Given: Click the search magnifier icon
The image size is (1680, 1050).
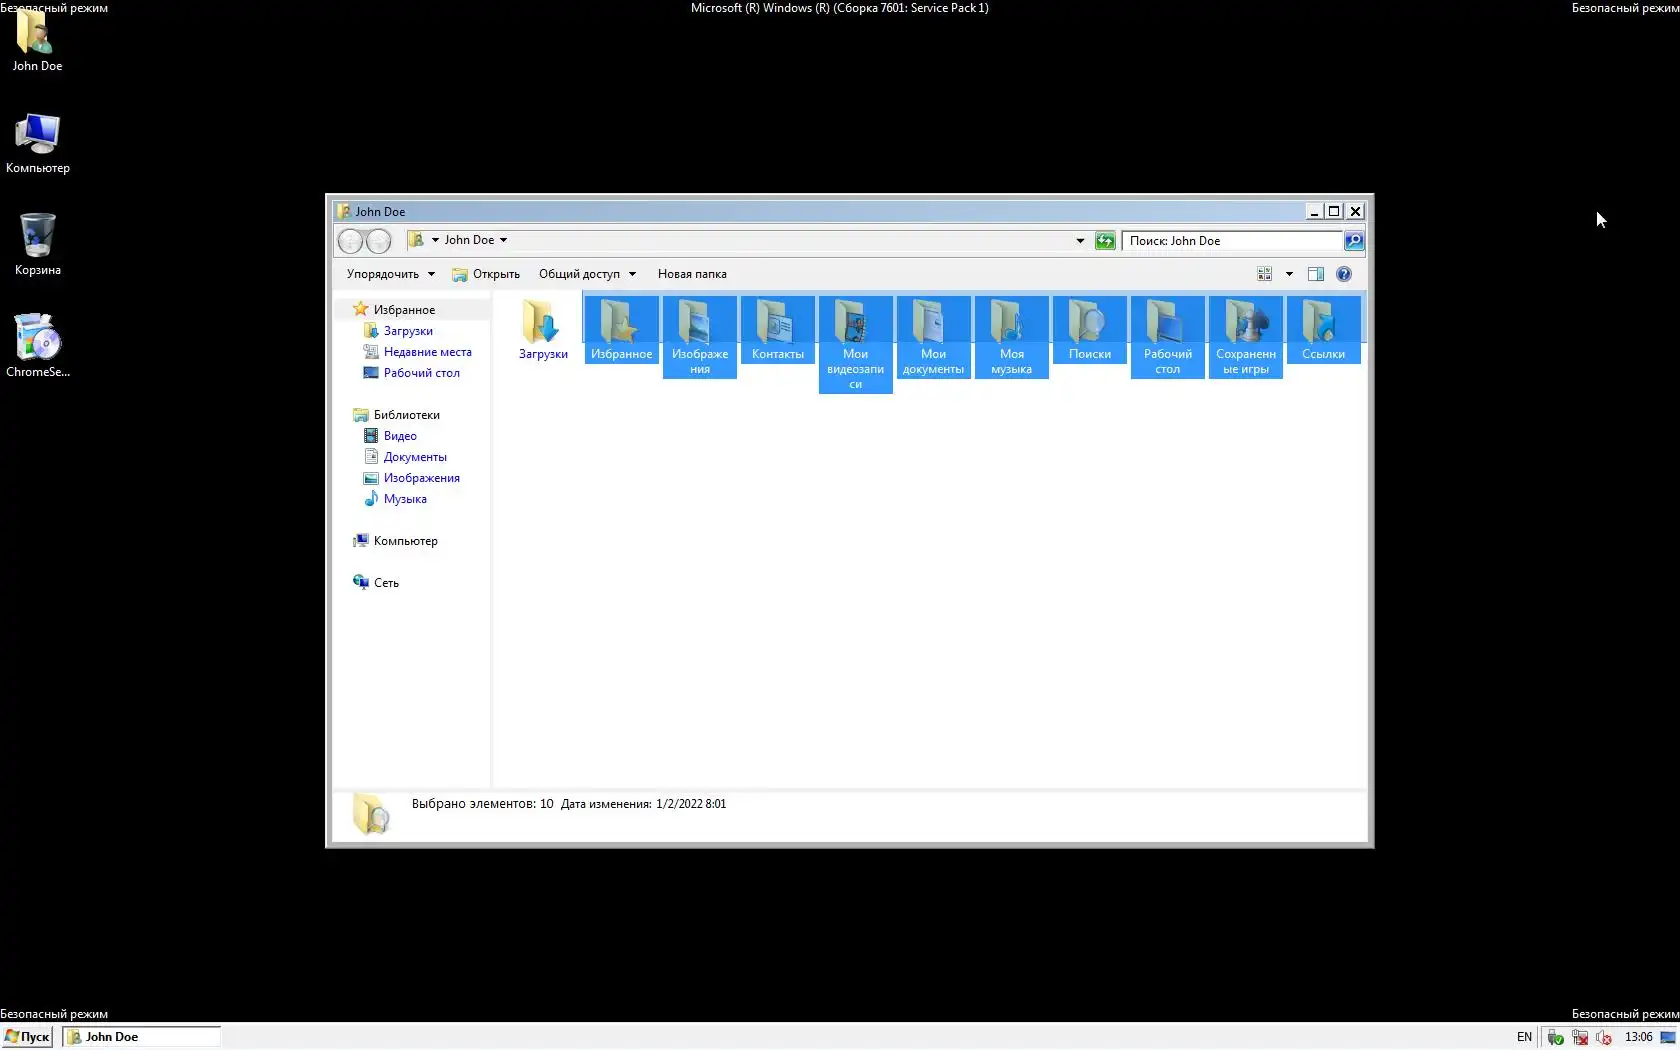Looking at the screenshot, I should [1354, 241].
